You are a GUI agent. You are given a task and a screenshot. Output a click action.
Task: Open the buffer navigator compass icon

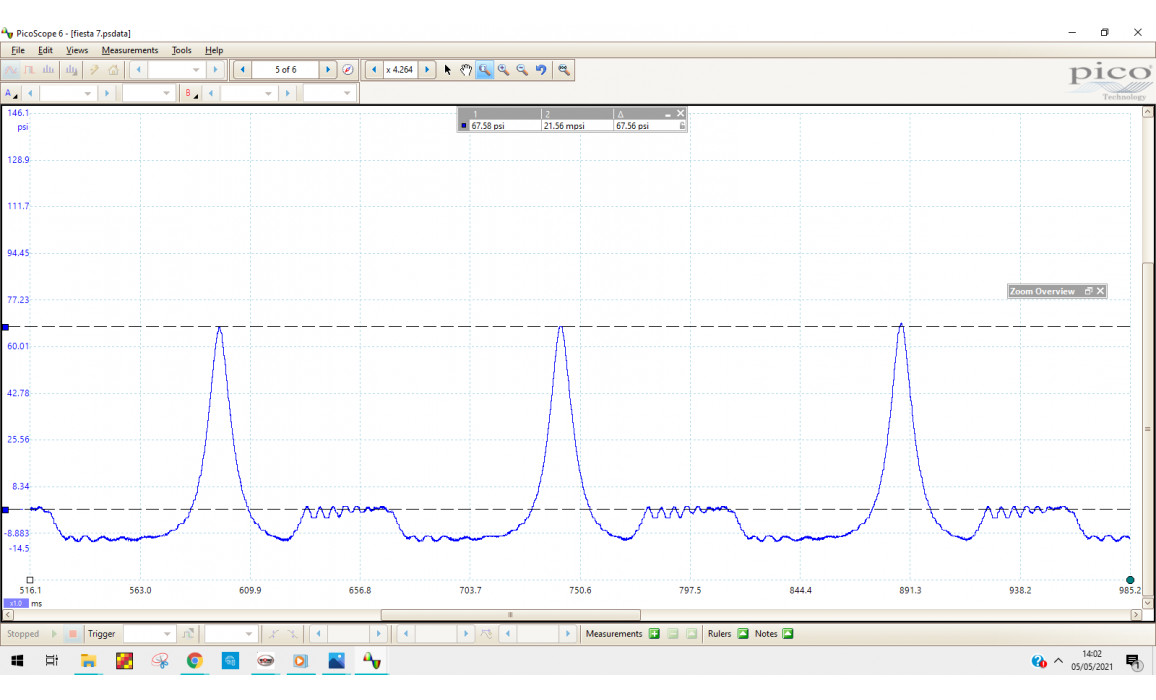[x=348, y=70]
